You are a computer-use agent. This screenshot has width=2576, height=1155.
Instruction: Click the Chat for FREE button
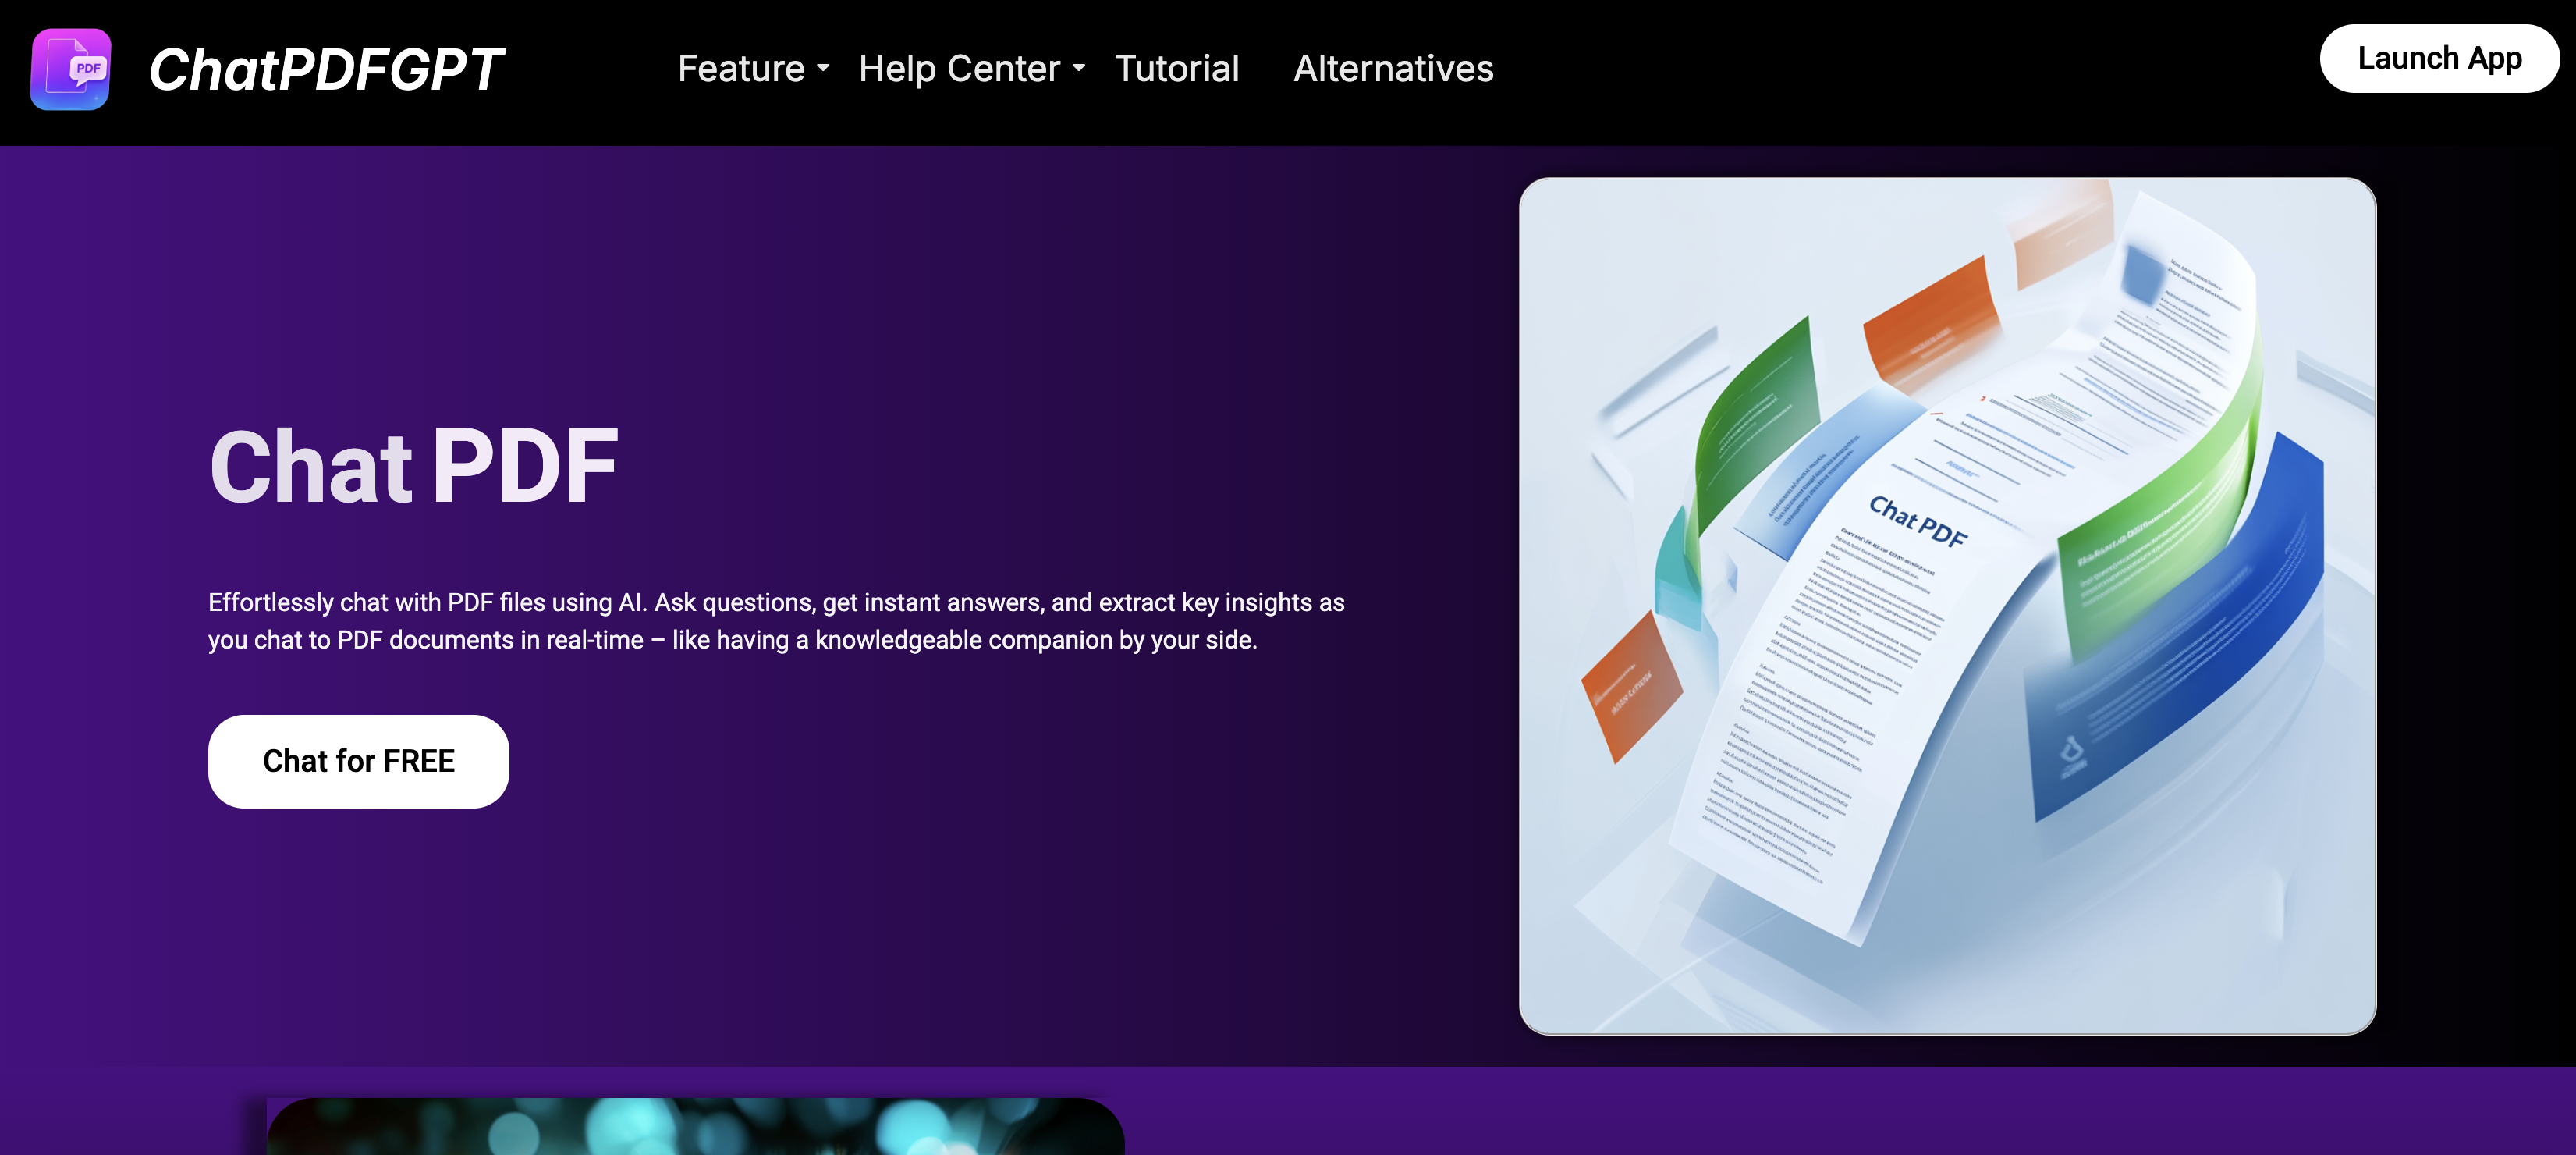click(358, 761)
